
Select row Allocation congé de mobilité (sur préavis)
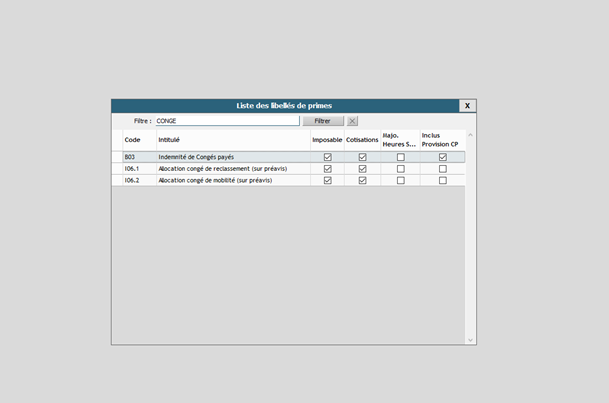pos(289,181)
